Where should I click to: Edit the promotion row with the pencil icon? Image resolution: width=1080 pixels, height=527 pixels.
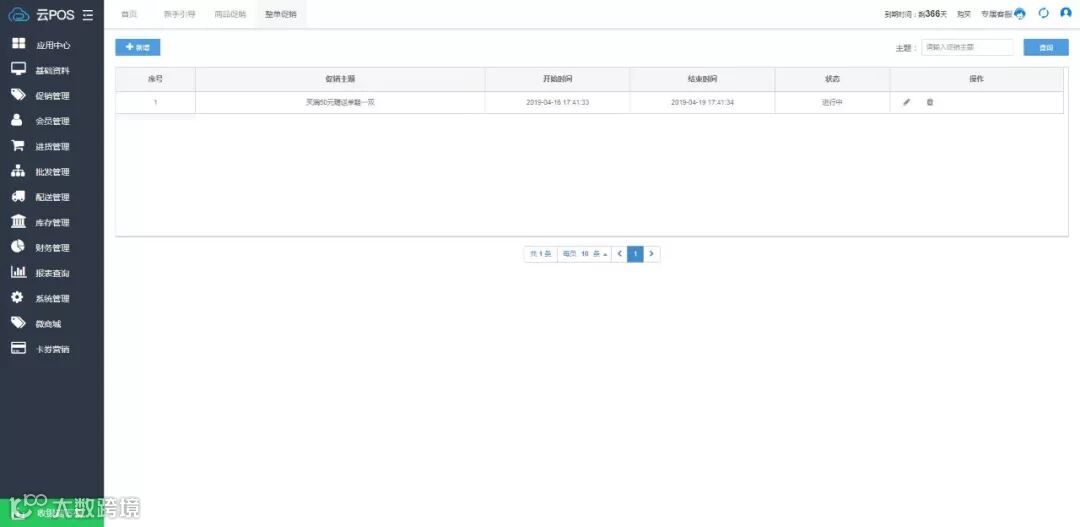(x=906, y=102)
